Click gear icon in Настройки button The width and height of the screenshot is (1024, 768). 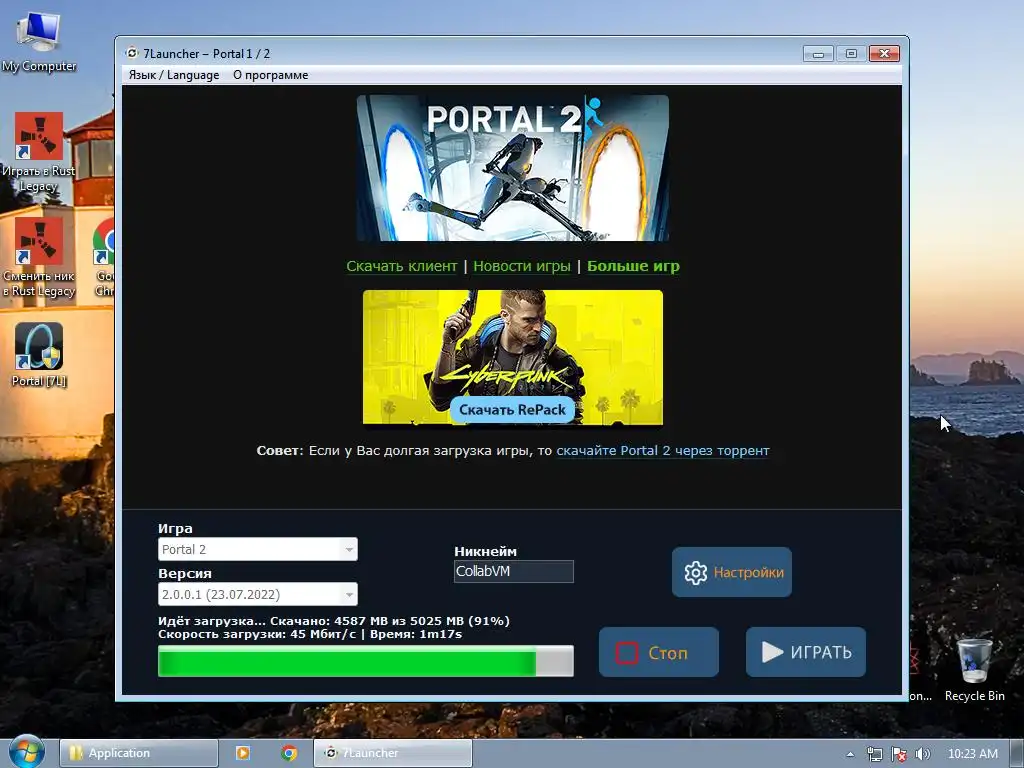[x=696, y=573]
